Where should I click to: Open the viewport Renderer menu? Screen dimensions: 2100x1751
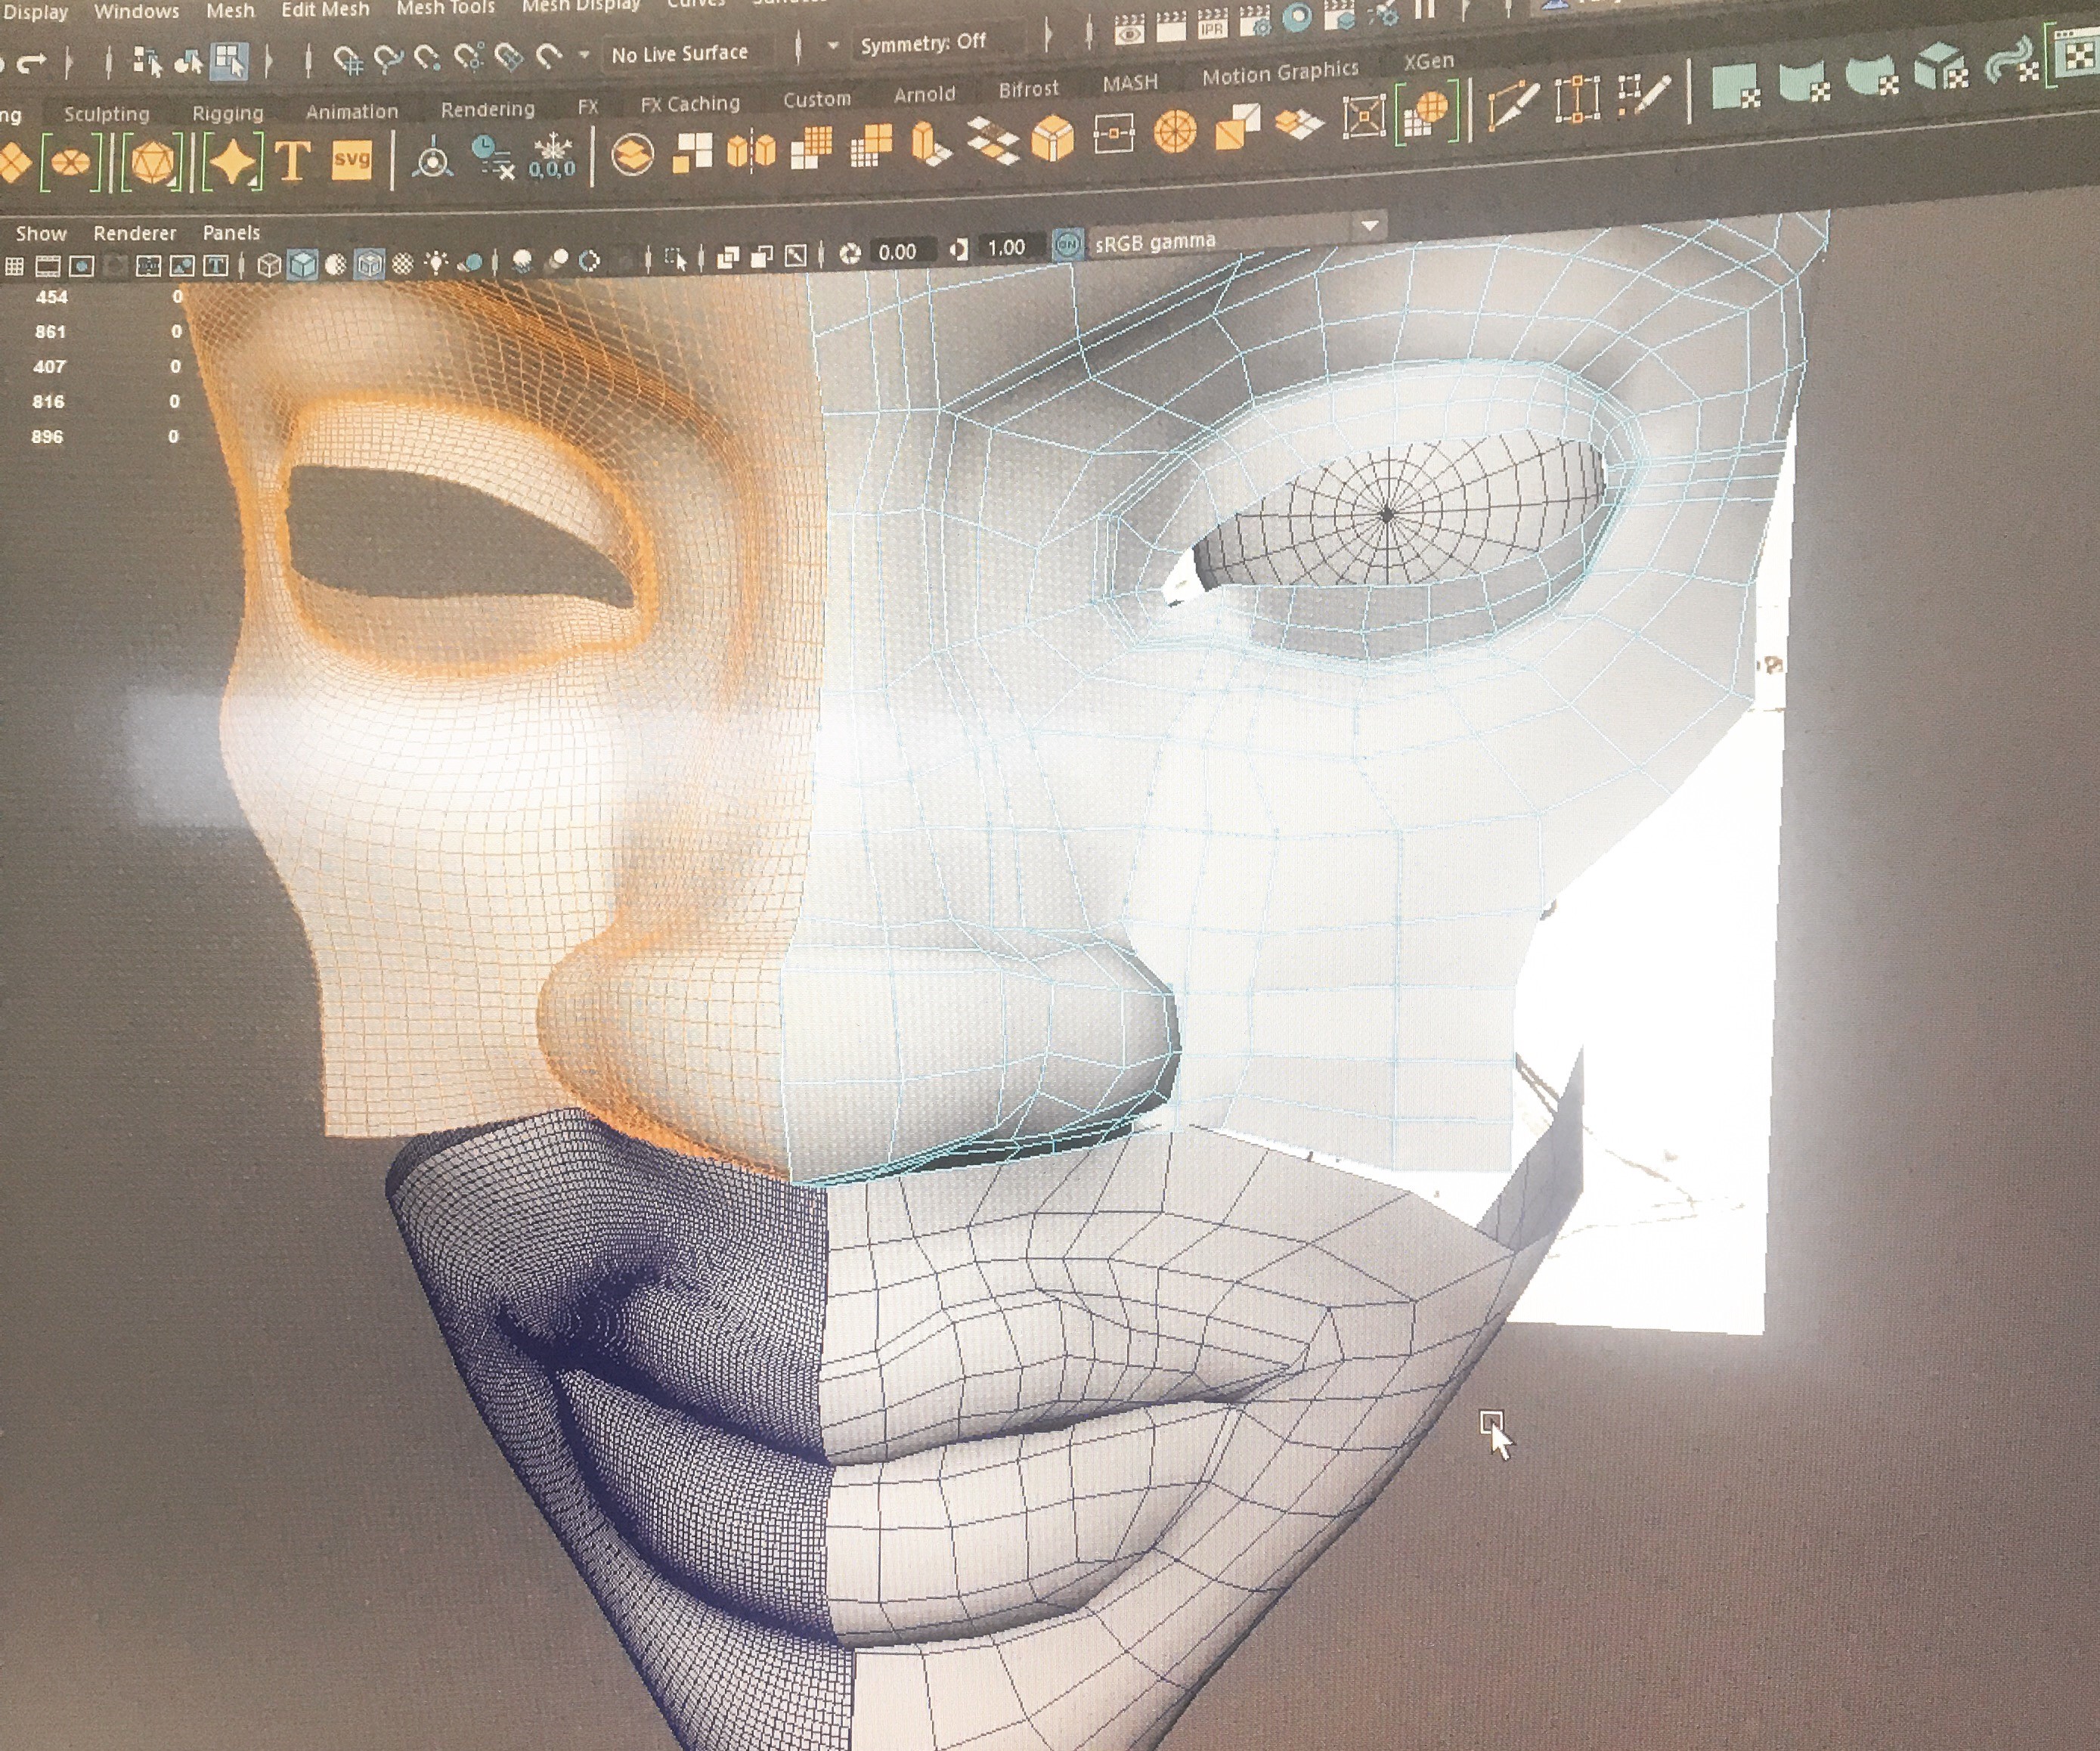(x=134, y=233)
